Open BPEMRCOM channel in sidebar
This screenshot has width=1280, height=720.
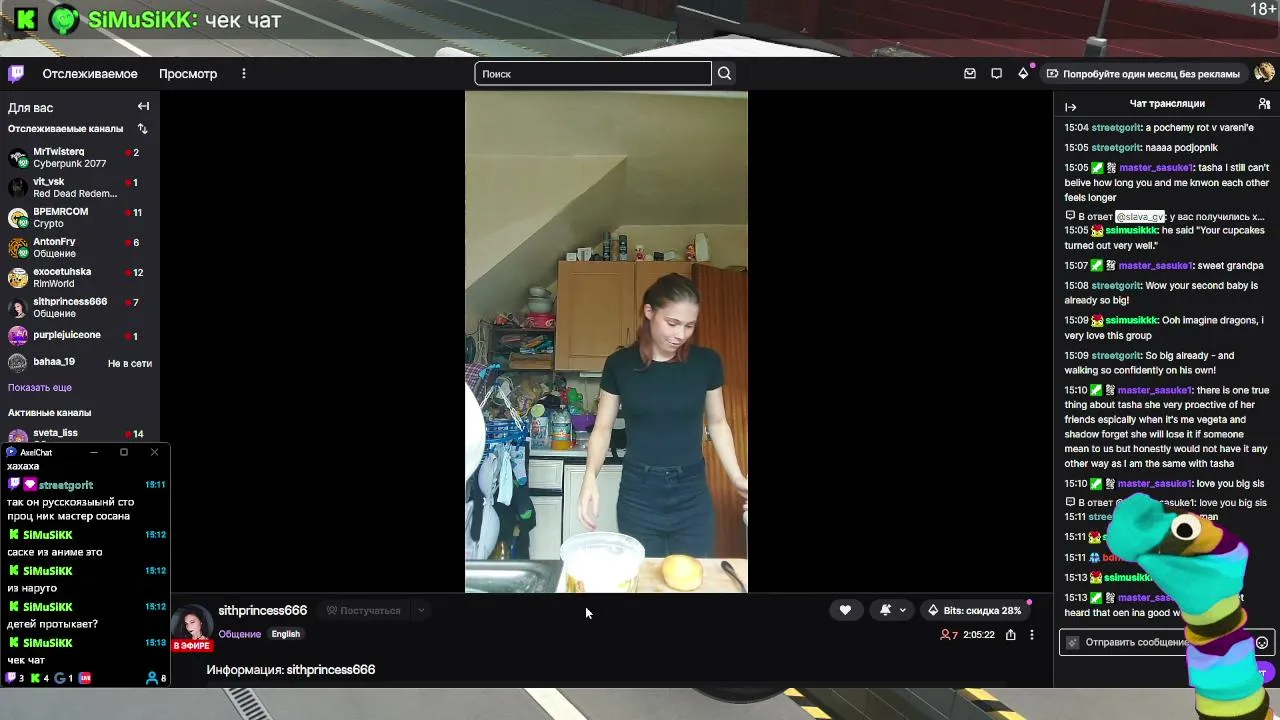click(80, 217)
